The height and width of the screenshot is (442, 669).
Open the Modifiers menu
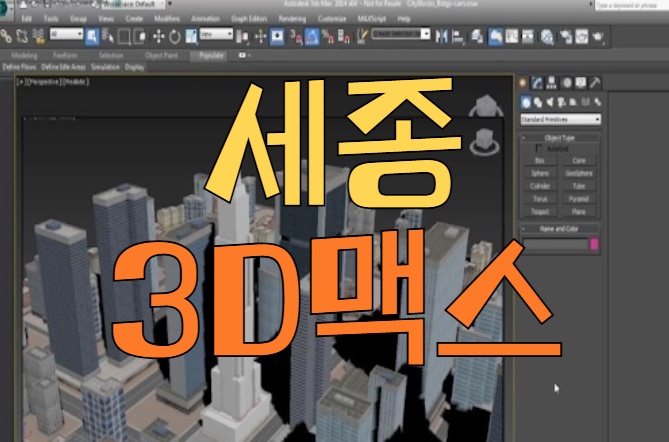click(x=167, y=19)
